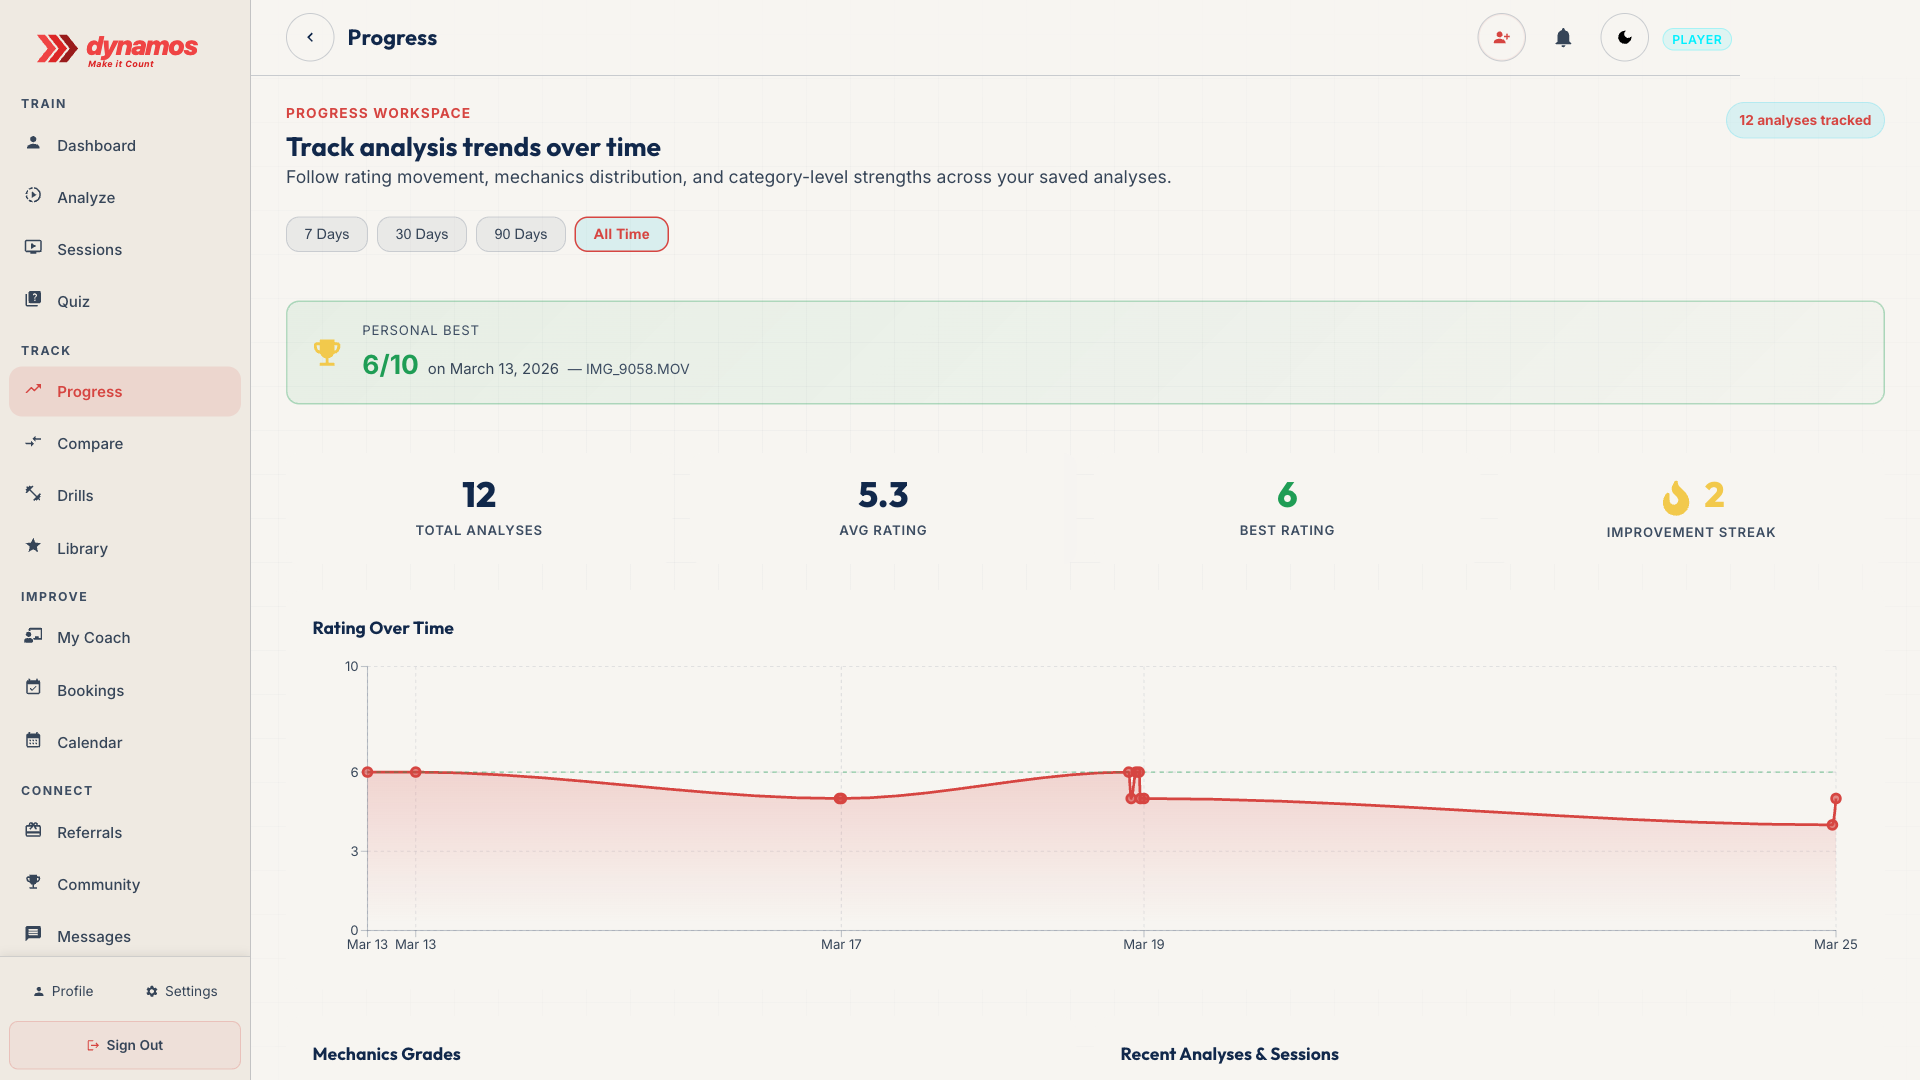Click the first Mar 13 data point
Screen dimensions: 1920x1080
point(368,772)
